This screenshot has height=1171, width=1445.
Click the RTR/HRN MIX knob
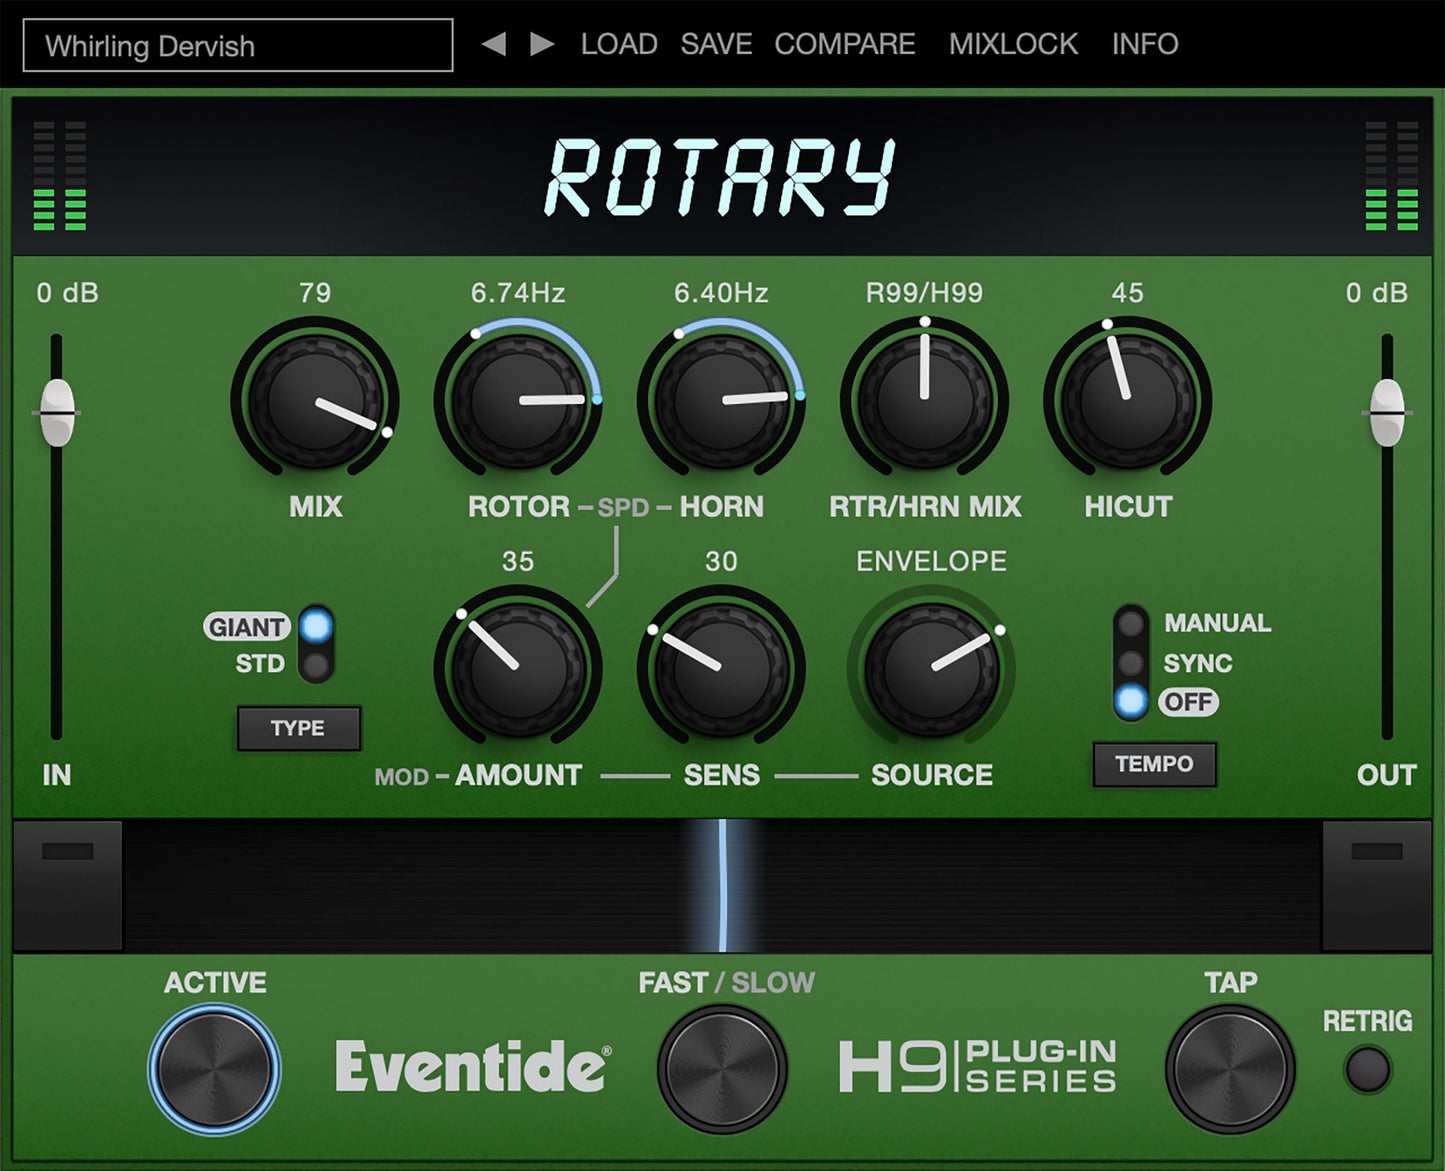[x=925, y=400]
